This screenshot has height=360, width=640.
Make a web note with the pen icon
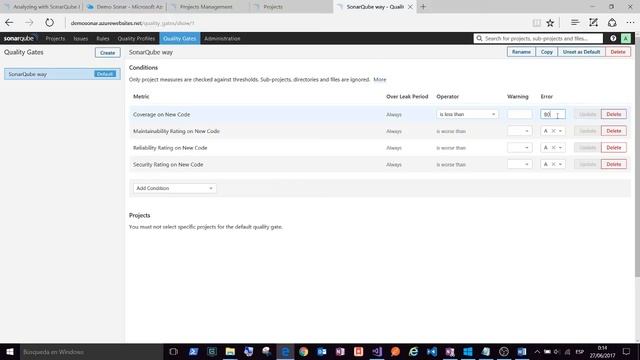(x=593, y=23)
